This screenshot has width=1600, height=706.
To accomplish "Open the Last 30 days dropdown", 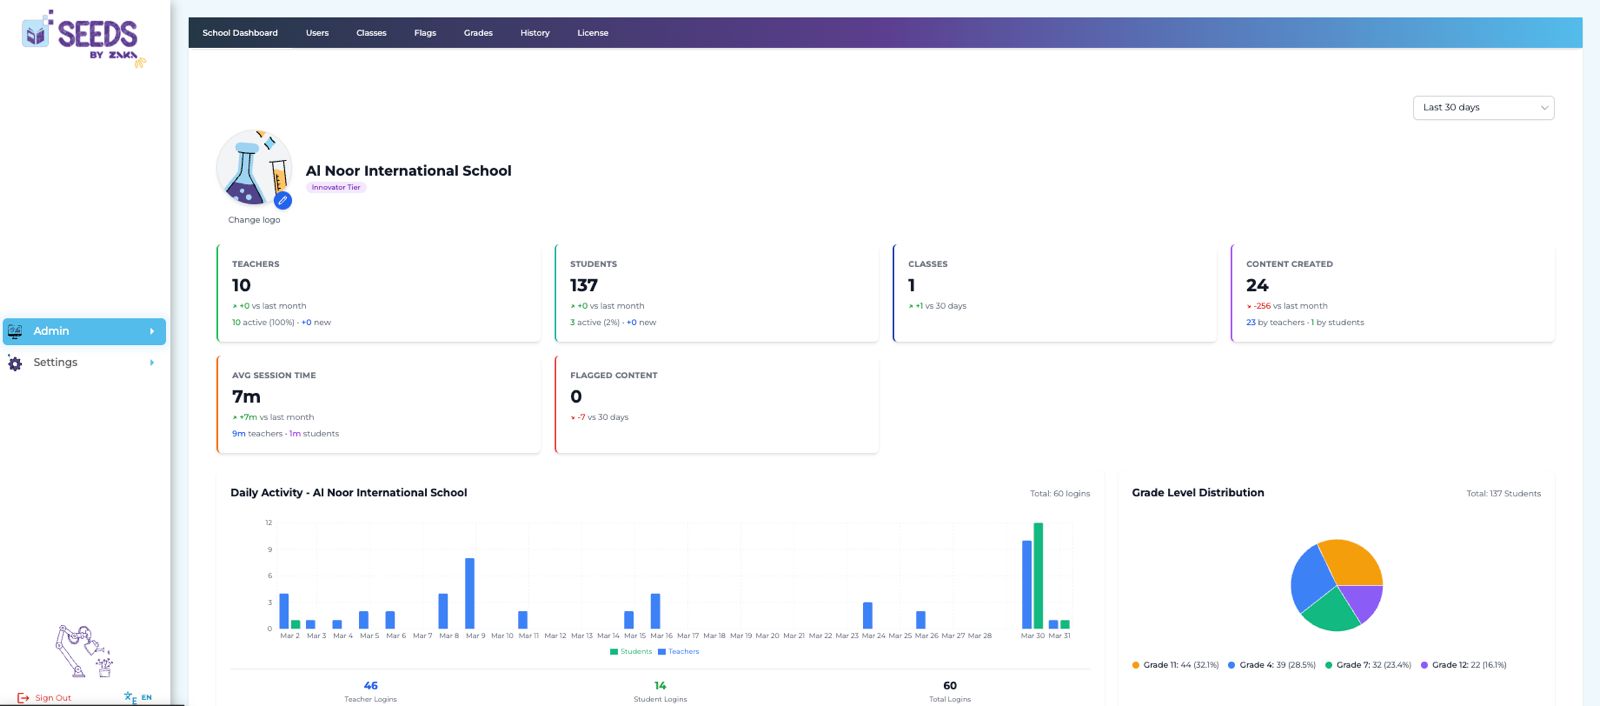I will [1482, 108].
